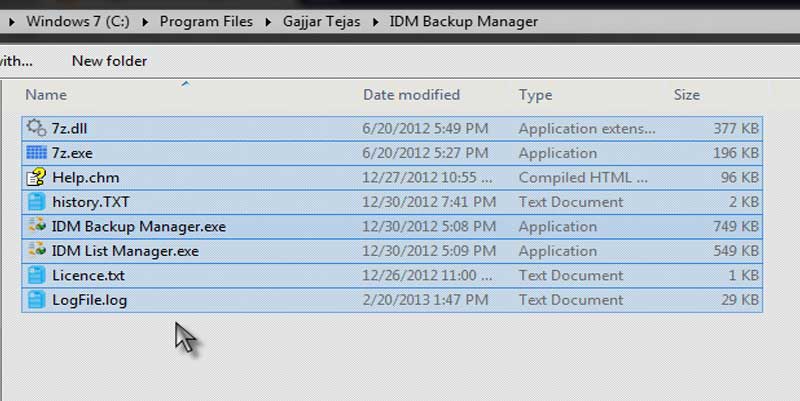
Task: Click the 96 KB size cell
Action: 740,178
